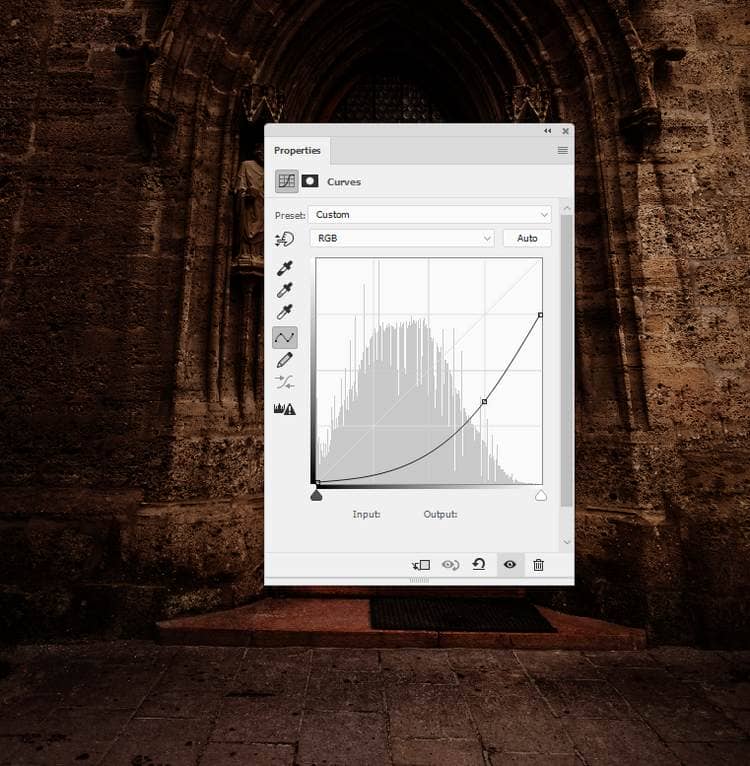Select the bottom-left curve control point

point(318,483)
